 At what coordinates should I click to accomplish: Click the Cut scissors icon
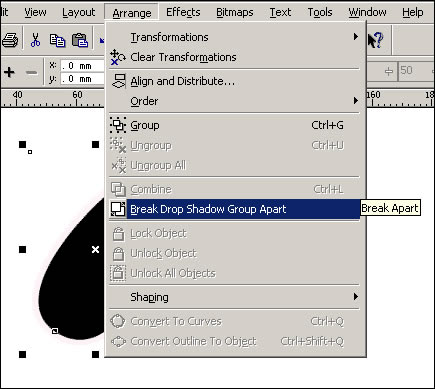coord(35,40)
